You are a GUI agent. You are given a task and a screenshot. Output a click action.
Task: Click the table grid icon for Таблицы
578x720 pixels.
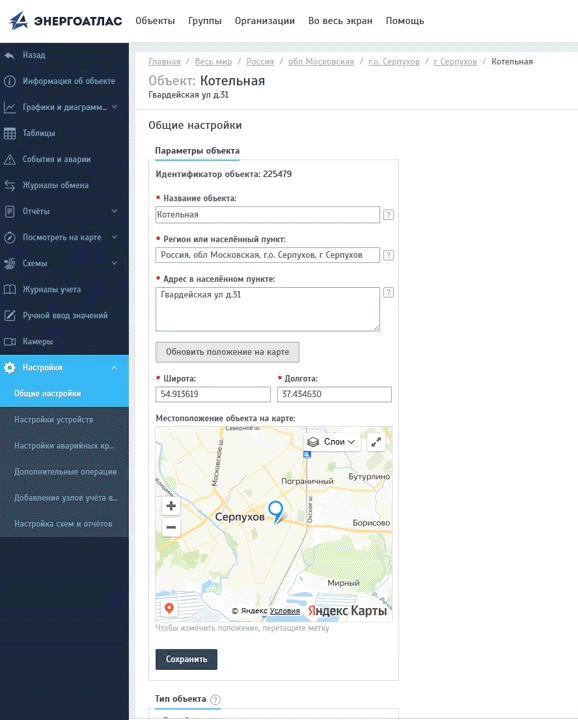tap(9, 133)
